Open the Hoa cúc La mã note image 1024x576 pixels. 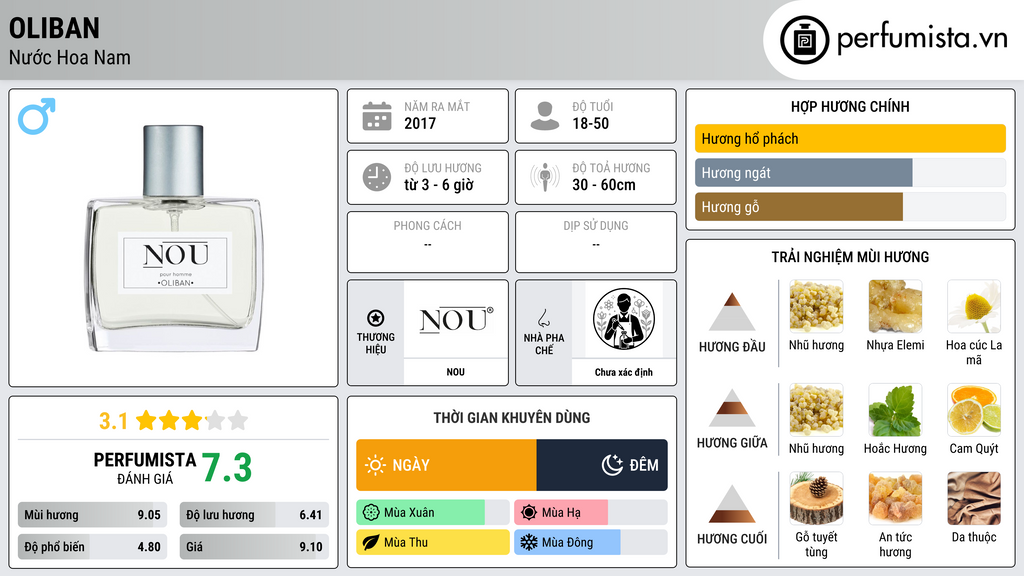[x=974, y=307]
